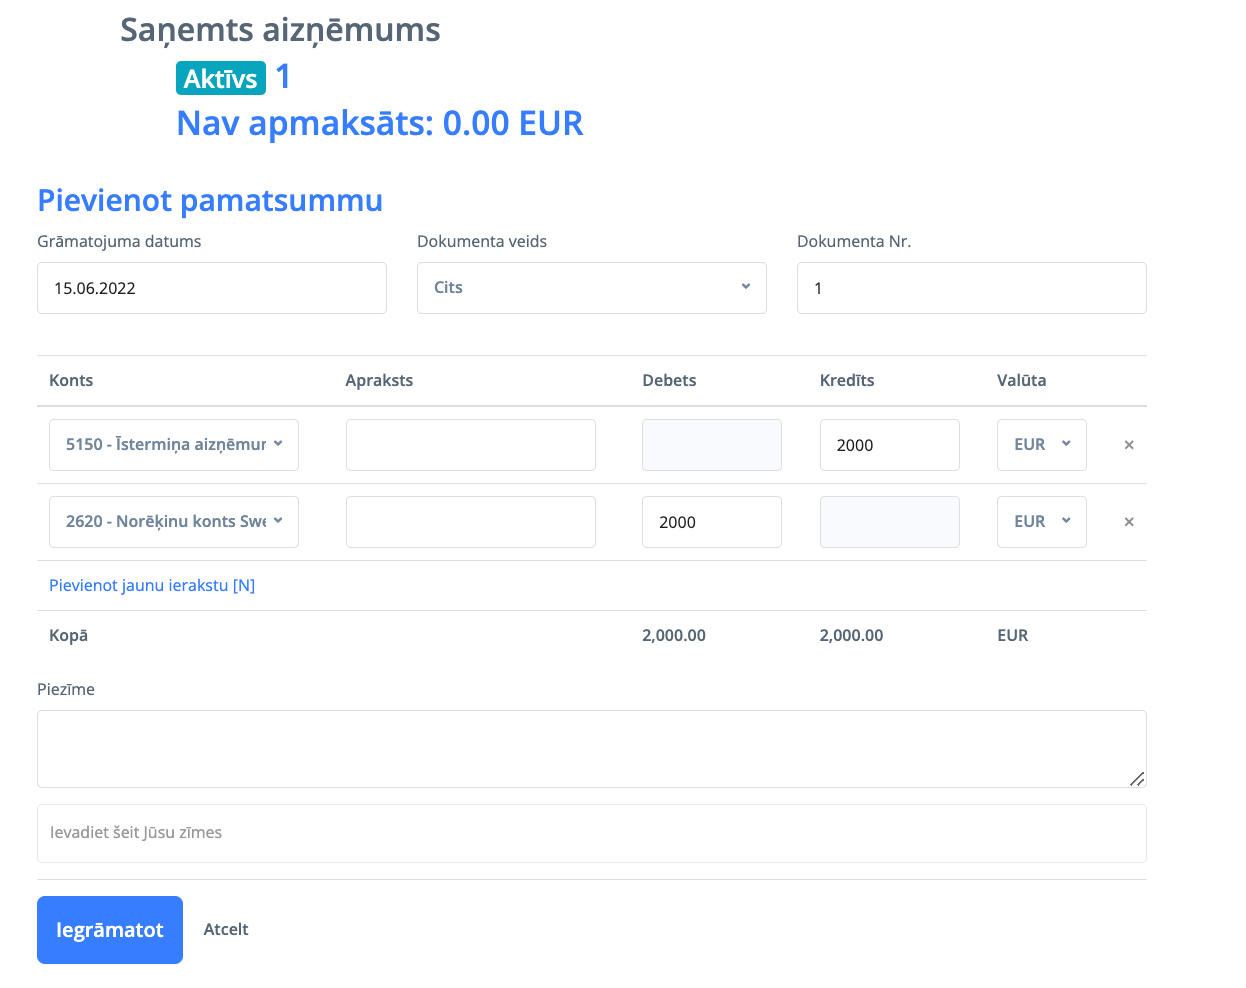Image resolution: width=1246 pixels, height=988 pixels.
Task: Remove the 2620 account entry row
Action: [1129, 522]
